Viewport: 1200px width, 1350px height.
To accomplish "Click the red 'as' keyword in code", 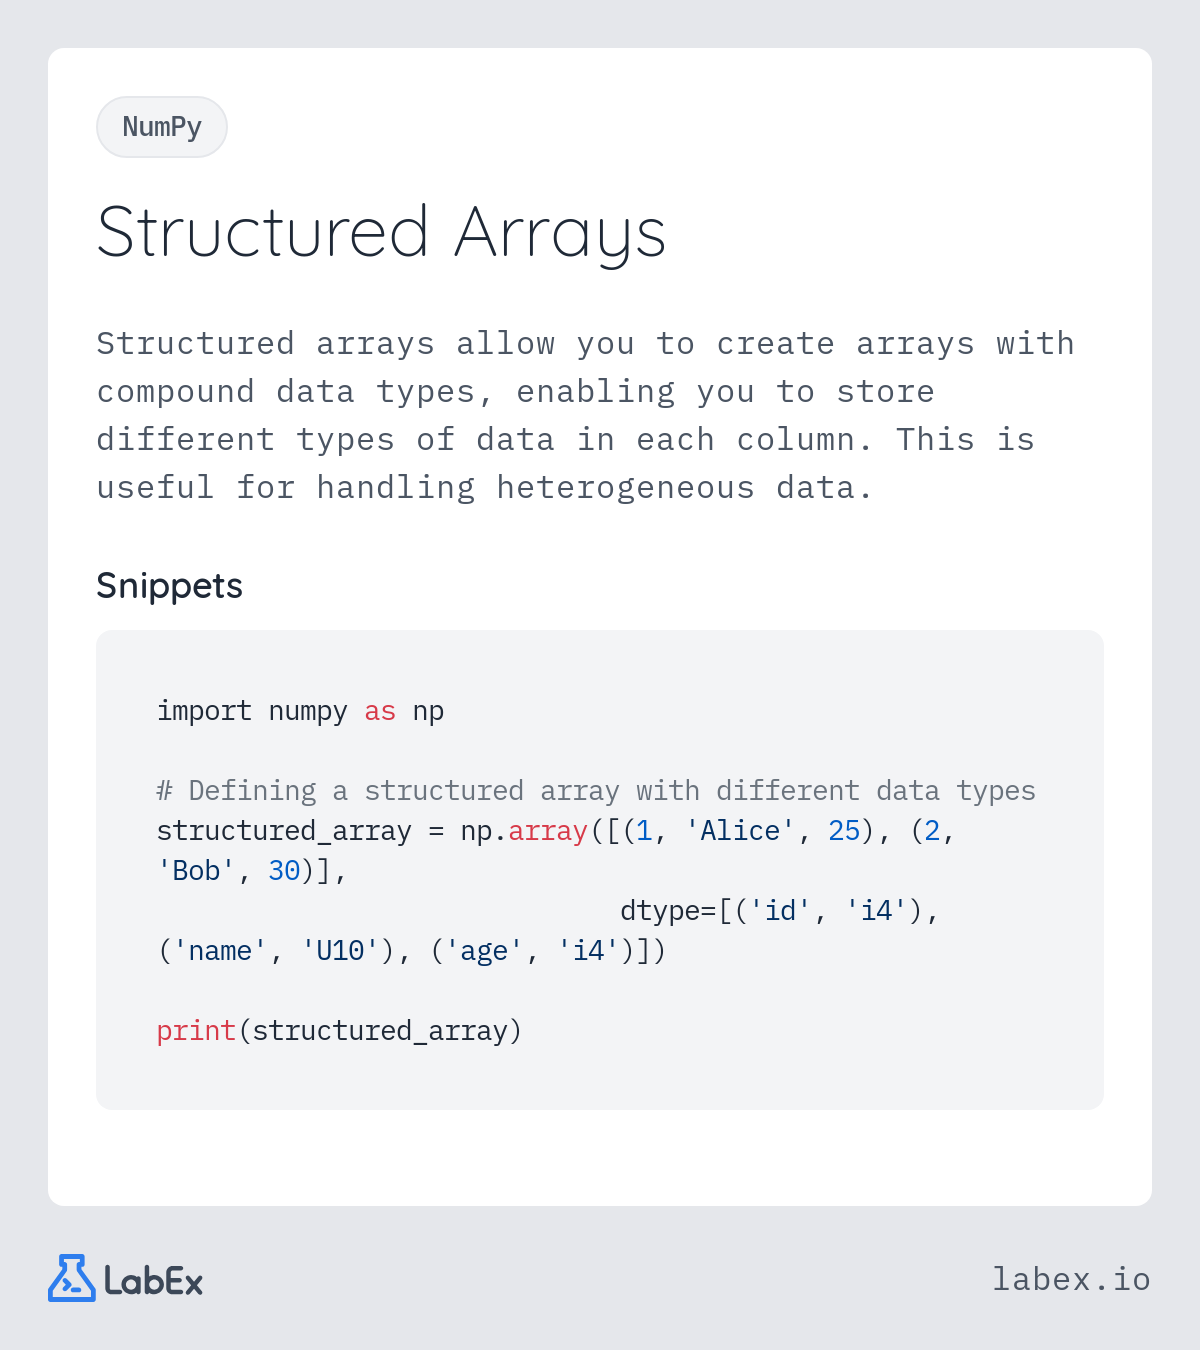I will coord(380,711).
